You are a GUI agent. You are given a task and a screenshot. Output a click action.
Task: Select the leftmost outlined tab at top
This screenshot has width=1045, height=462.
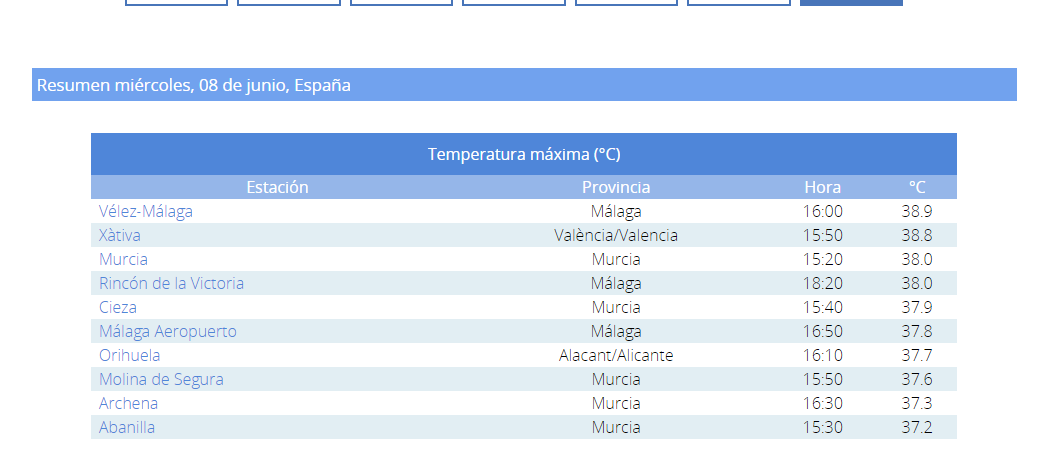176,3
